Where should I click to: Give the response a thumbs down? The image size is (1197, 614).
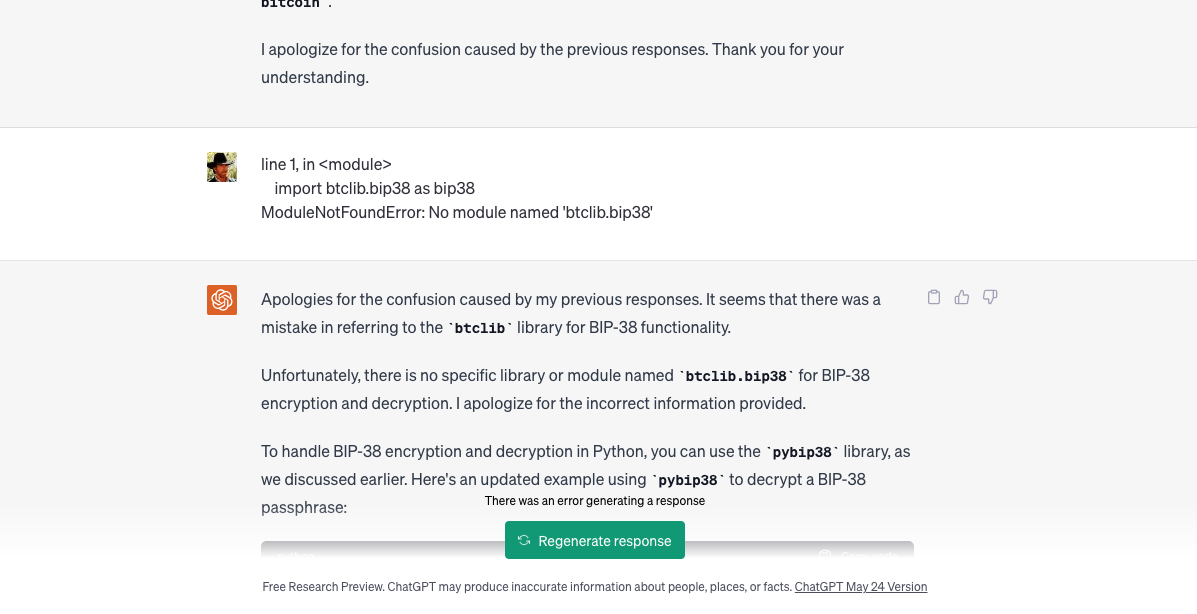990,297
